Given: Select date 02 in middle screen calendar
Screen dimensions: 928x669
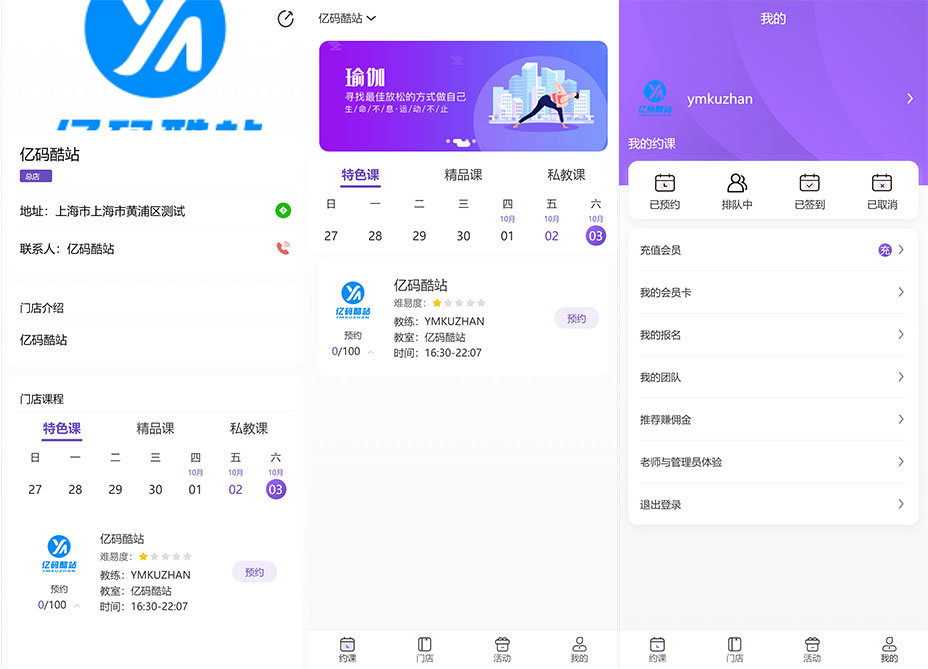Looking at the screenshot, I should pyautogui.click(x=552, y=236).
